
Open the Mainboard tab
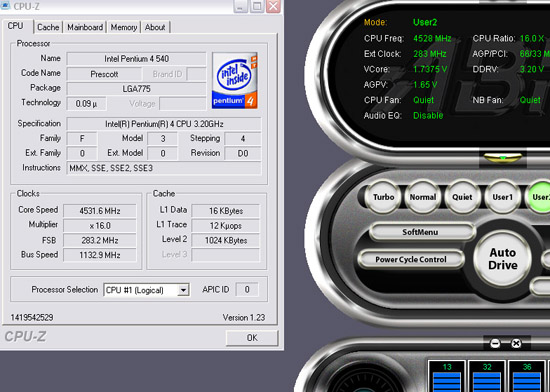(85, 27)
